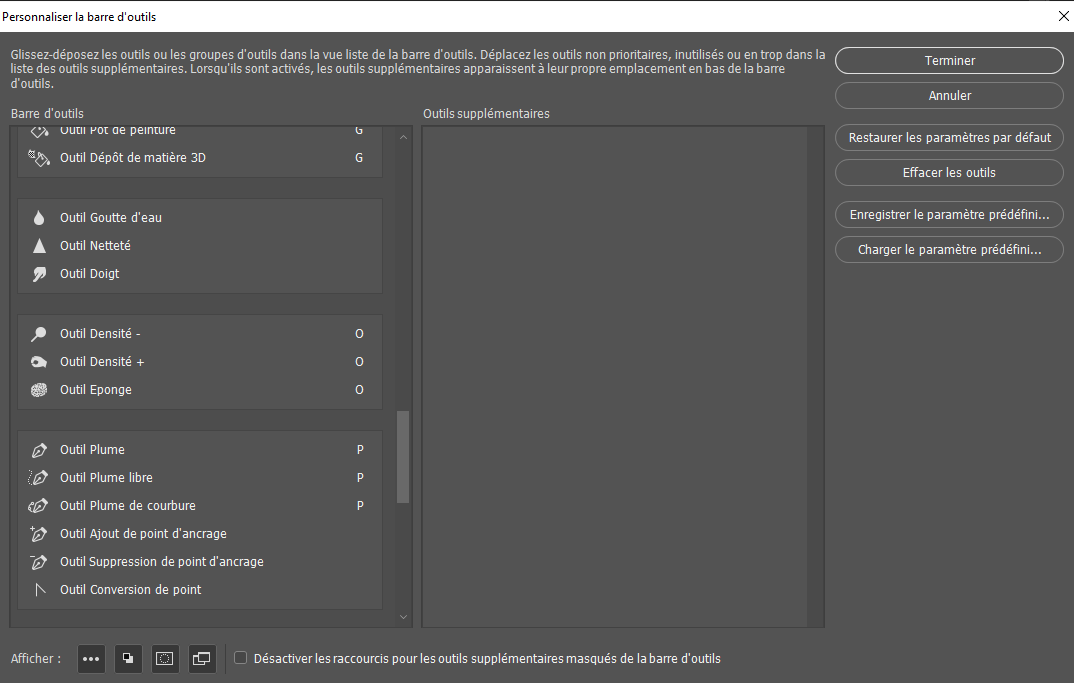Click the tool list scroll down arrow

403,618
